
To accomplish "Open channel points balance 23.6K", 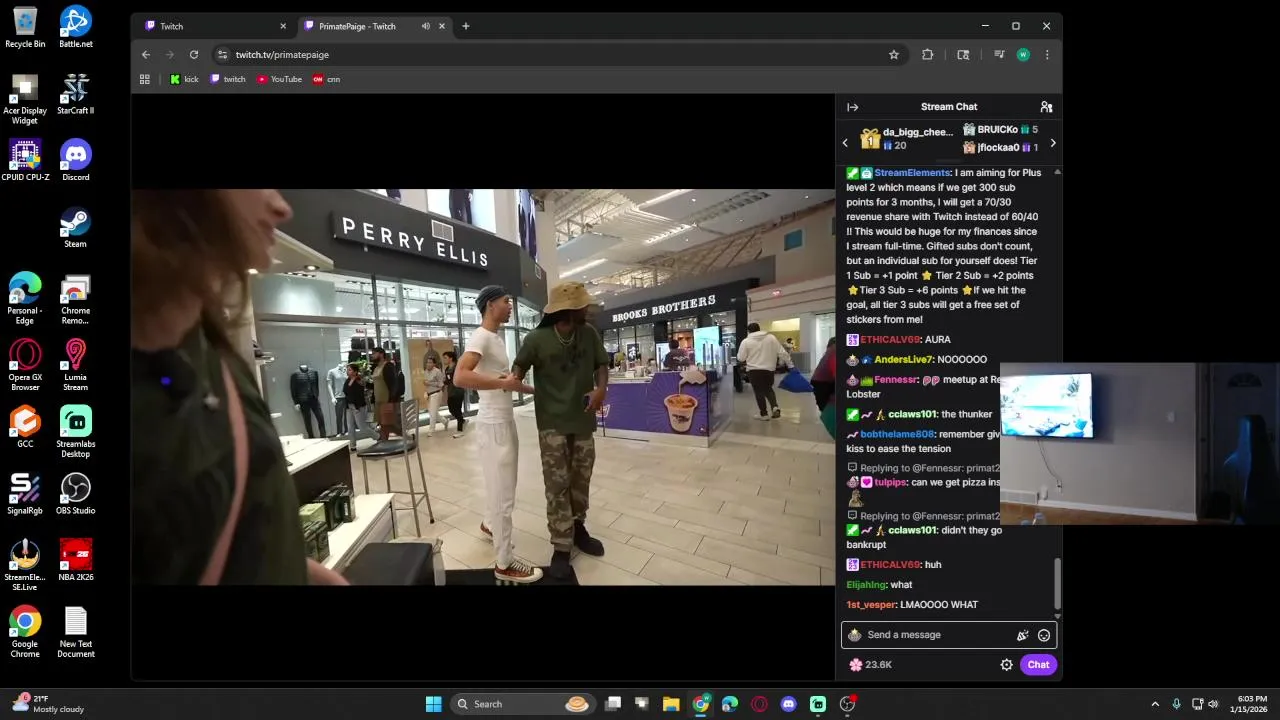I will pos(870,665).
